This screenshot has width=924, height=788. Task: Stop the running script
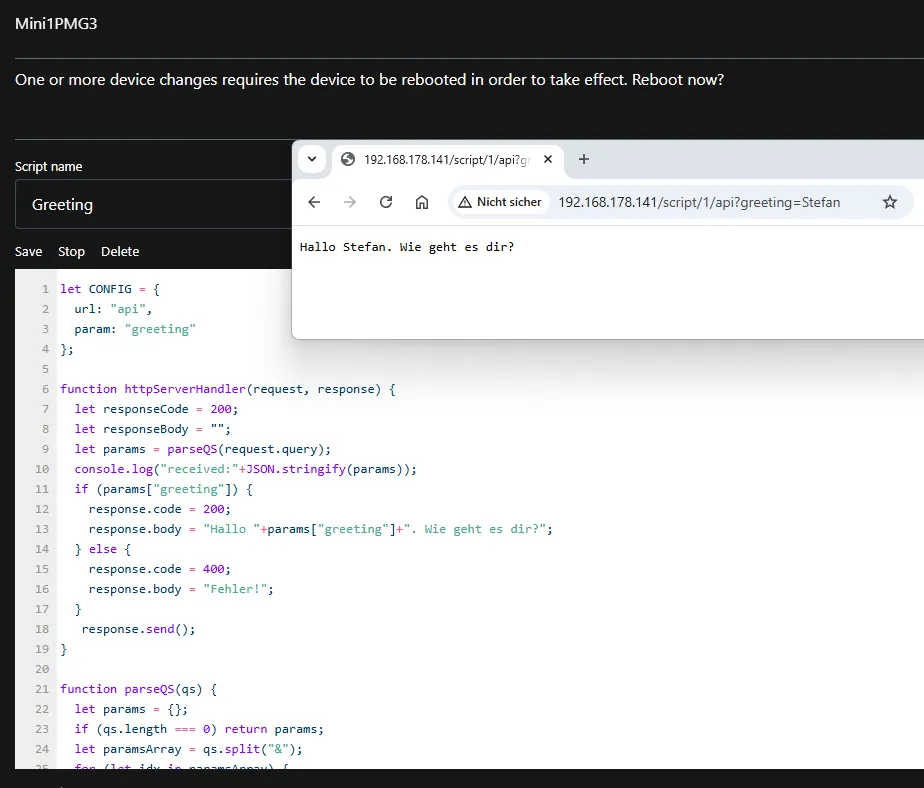point(71,251)
